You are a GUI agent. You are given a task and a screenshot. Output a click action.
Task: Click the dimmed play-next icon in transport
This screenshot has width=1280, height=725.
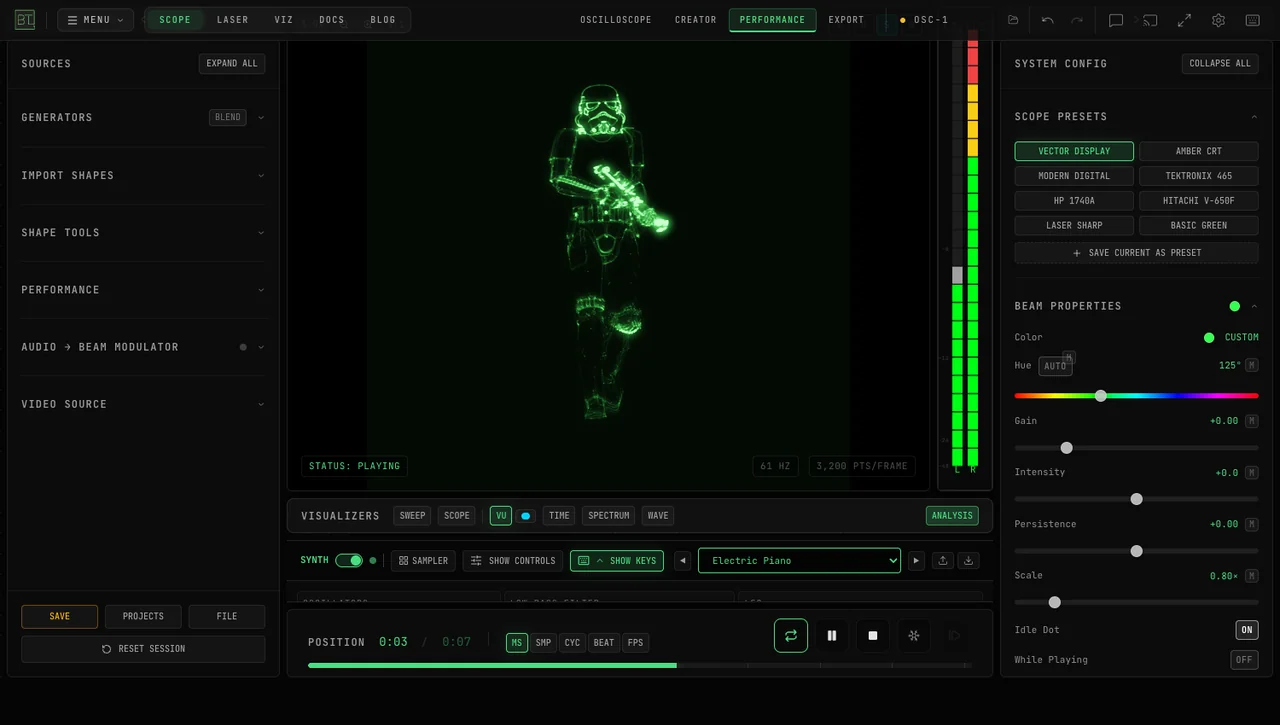pyautogui.click(x=954, y=635)
